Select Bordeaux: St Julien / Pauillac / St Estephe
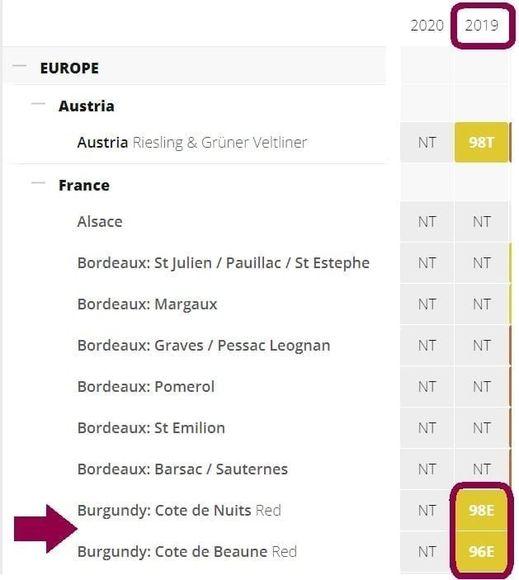 (223, 263)
